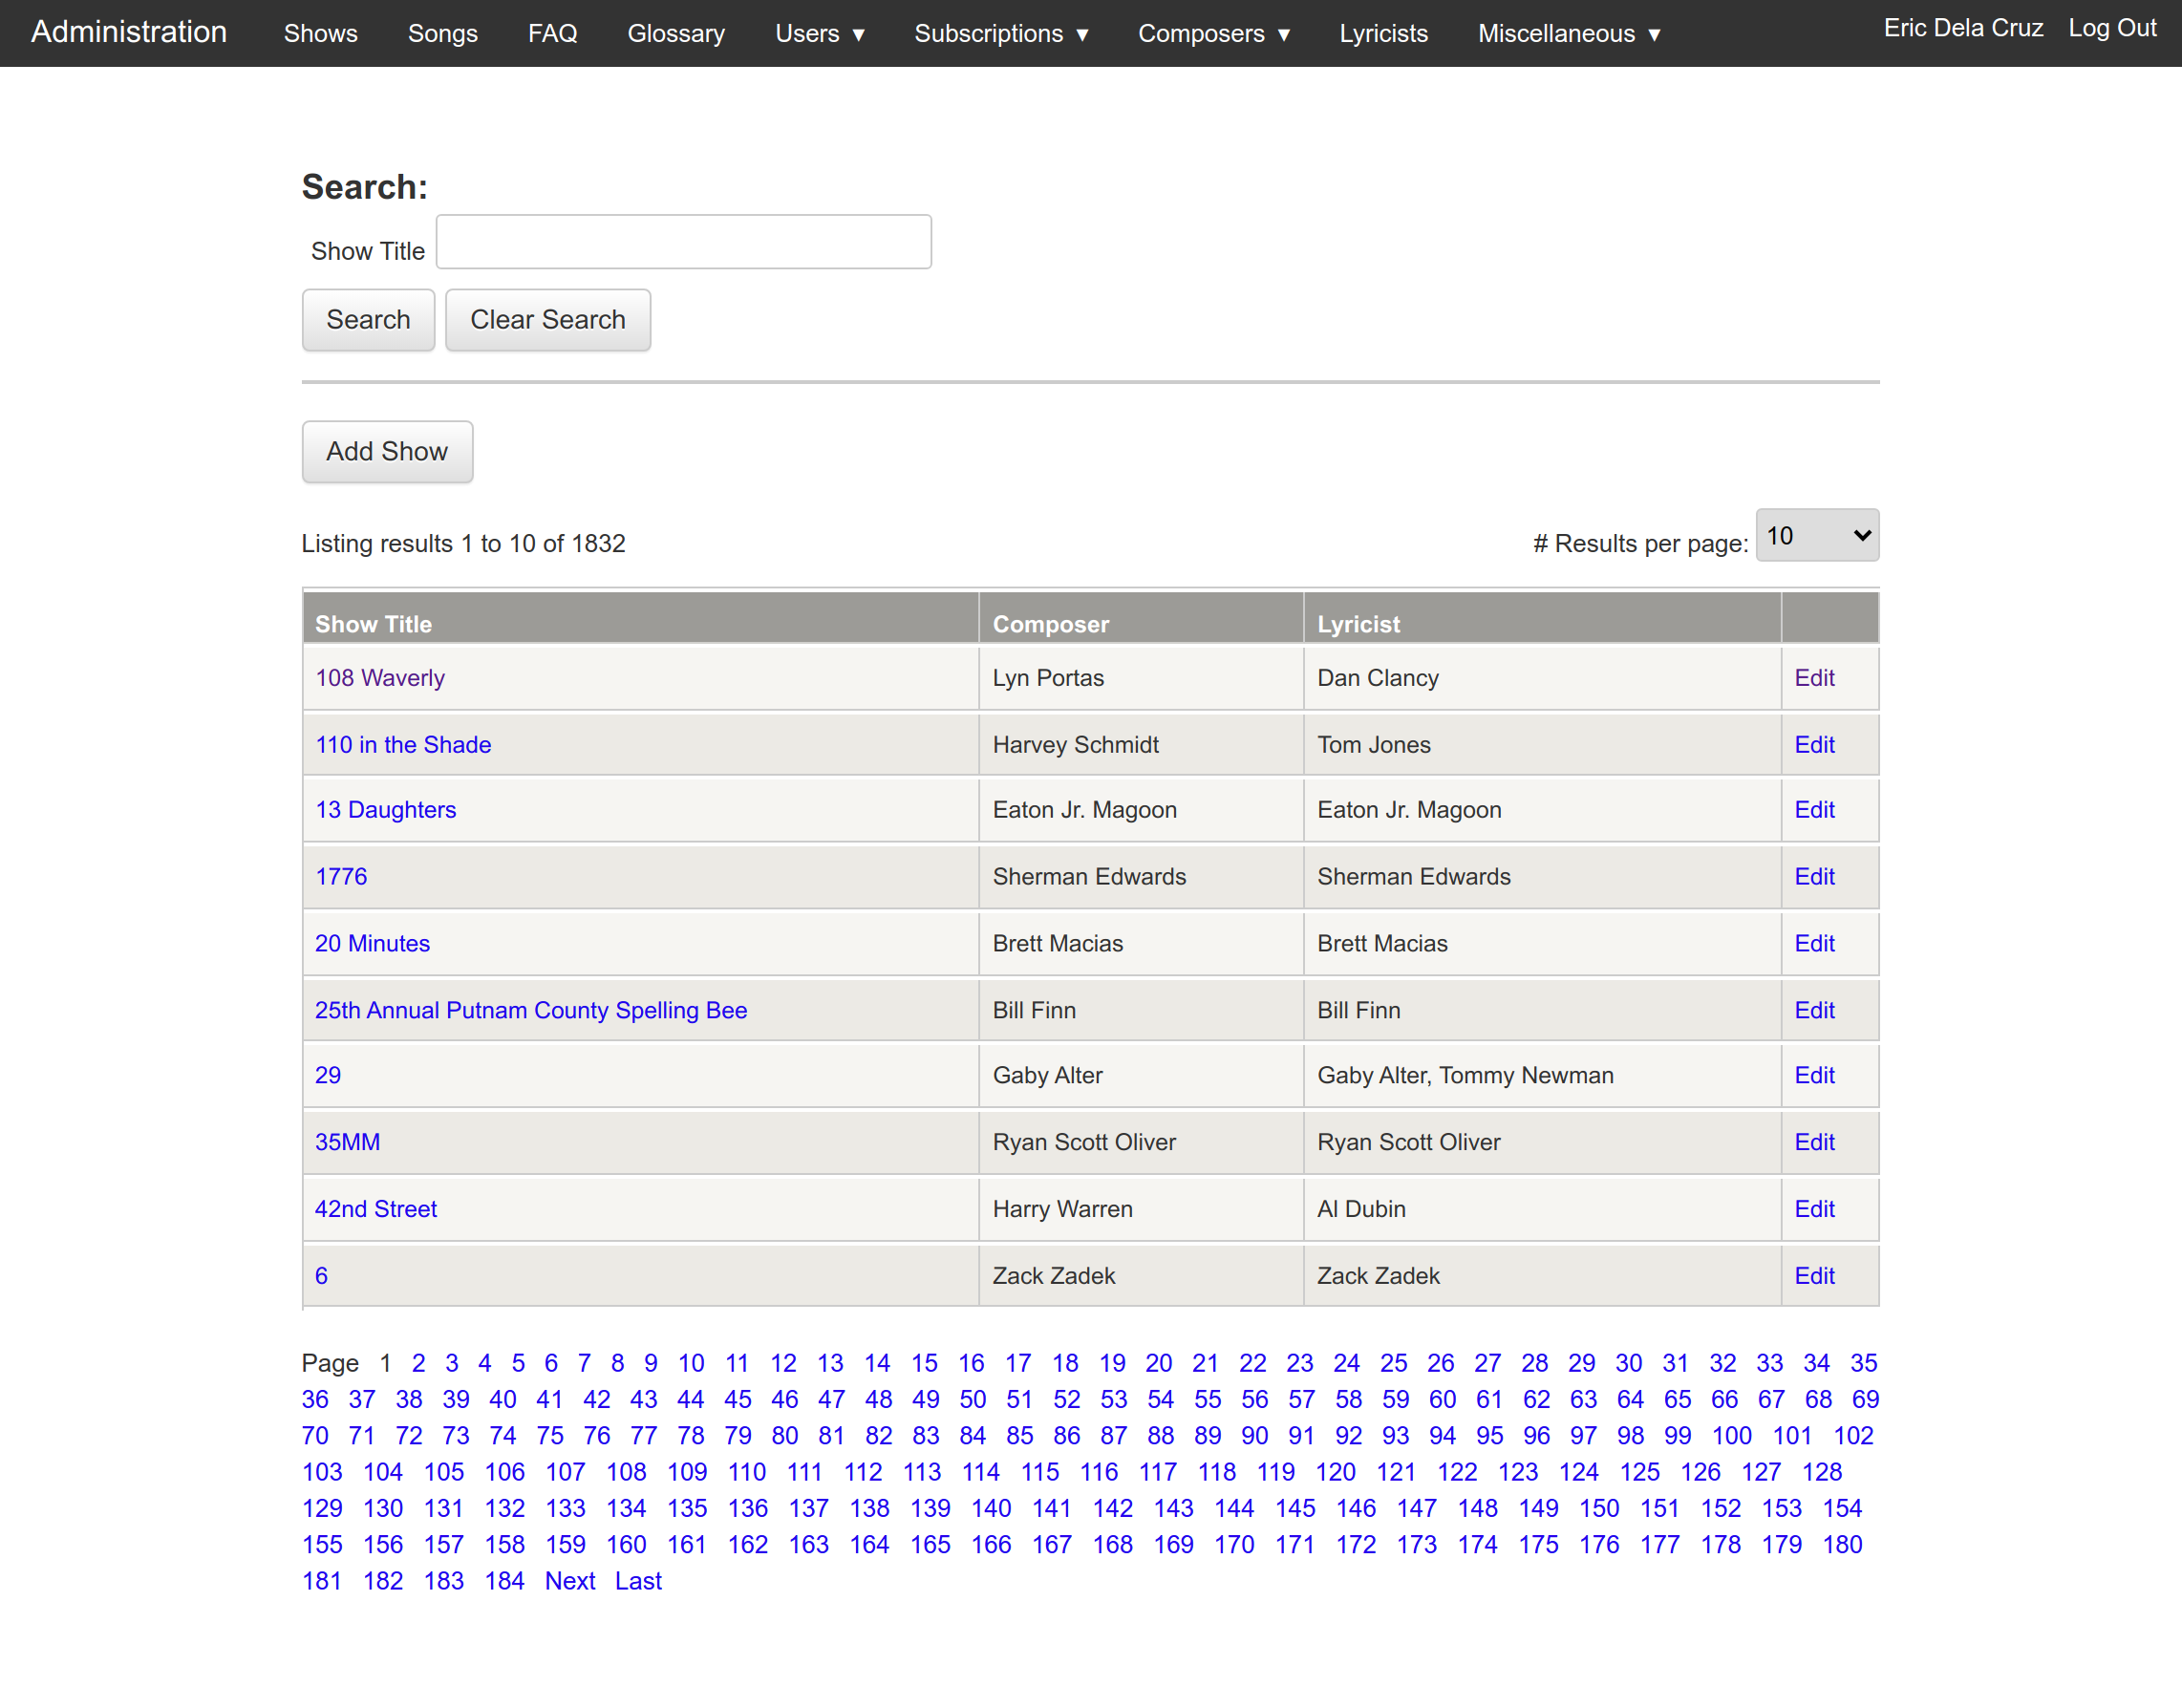Open 25th Annual Putnam County Spelling Bee
Image resolution: width=2182 pixels, height=1708 pixels.
pyautogui.click(x=530, y=1010)
